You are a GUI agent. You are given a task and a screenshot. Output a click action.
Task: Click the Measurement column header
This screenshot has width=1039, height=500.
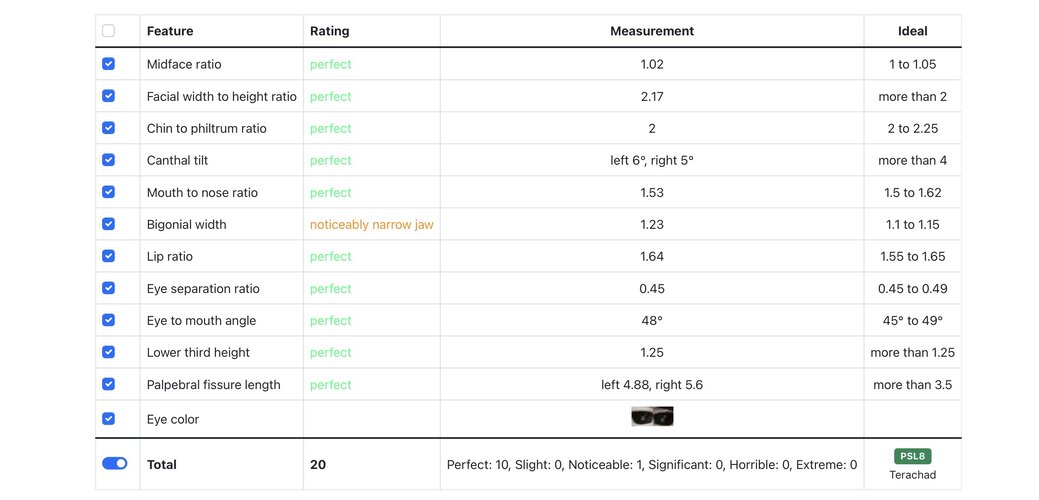[x=652, y=31]
